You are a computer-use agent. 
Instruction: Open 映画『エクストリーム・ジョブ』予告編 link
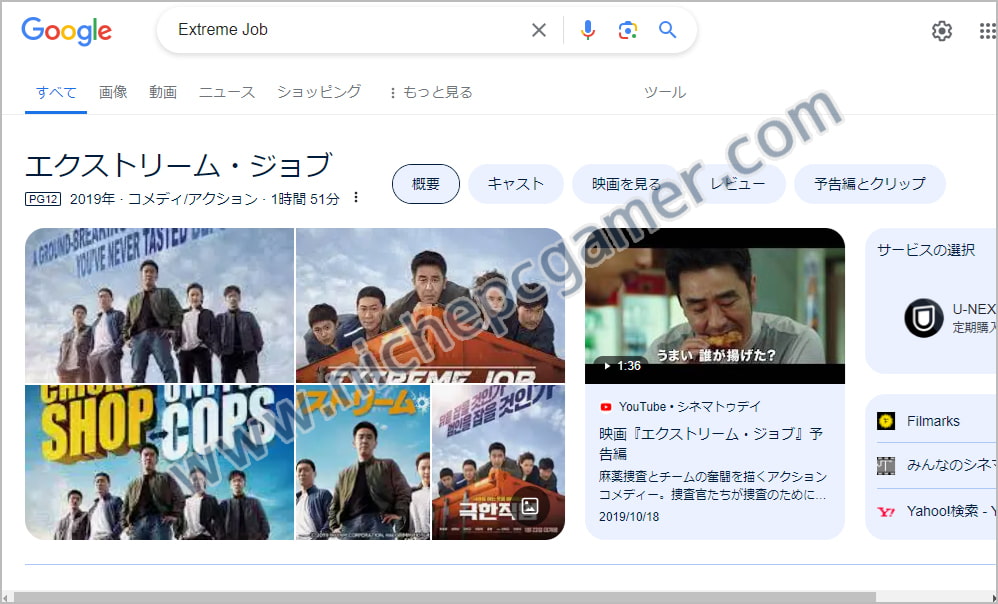coord(711,444)
